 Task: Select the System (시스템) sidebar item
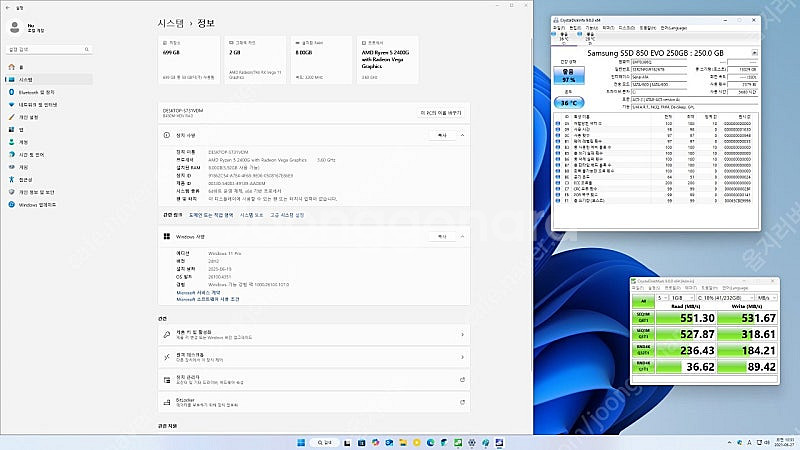click(x=48, y=80)
